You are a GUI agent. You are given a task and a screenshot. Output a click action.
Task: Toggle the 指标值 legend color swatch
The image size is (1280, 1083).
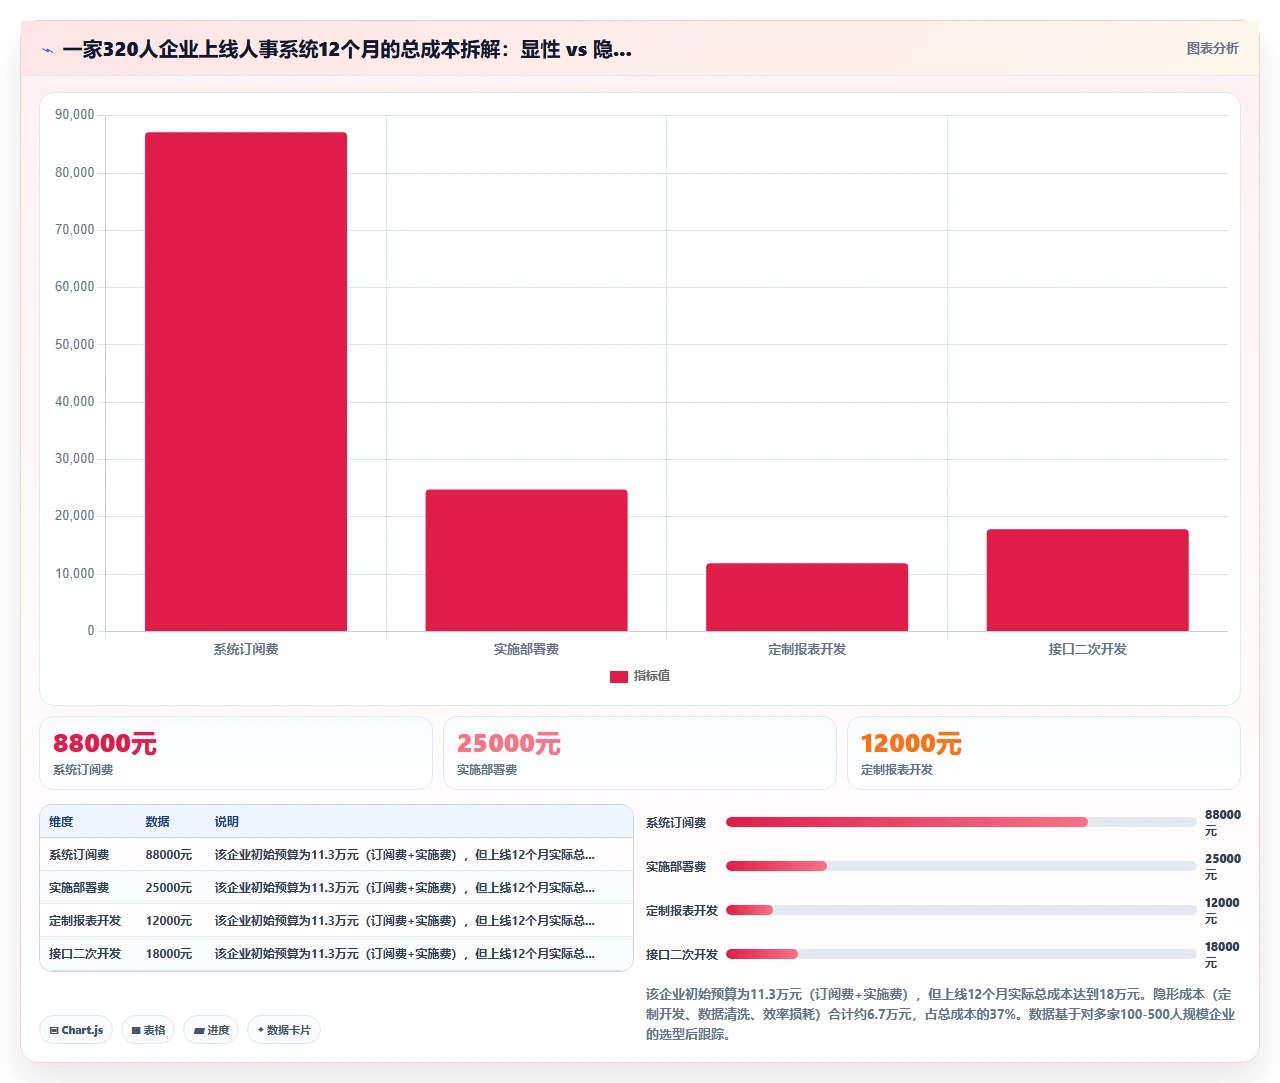[618, 677]
